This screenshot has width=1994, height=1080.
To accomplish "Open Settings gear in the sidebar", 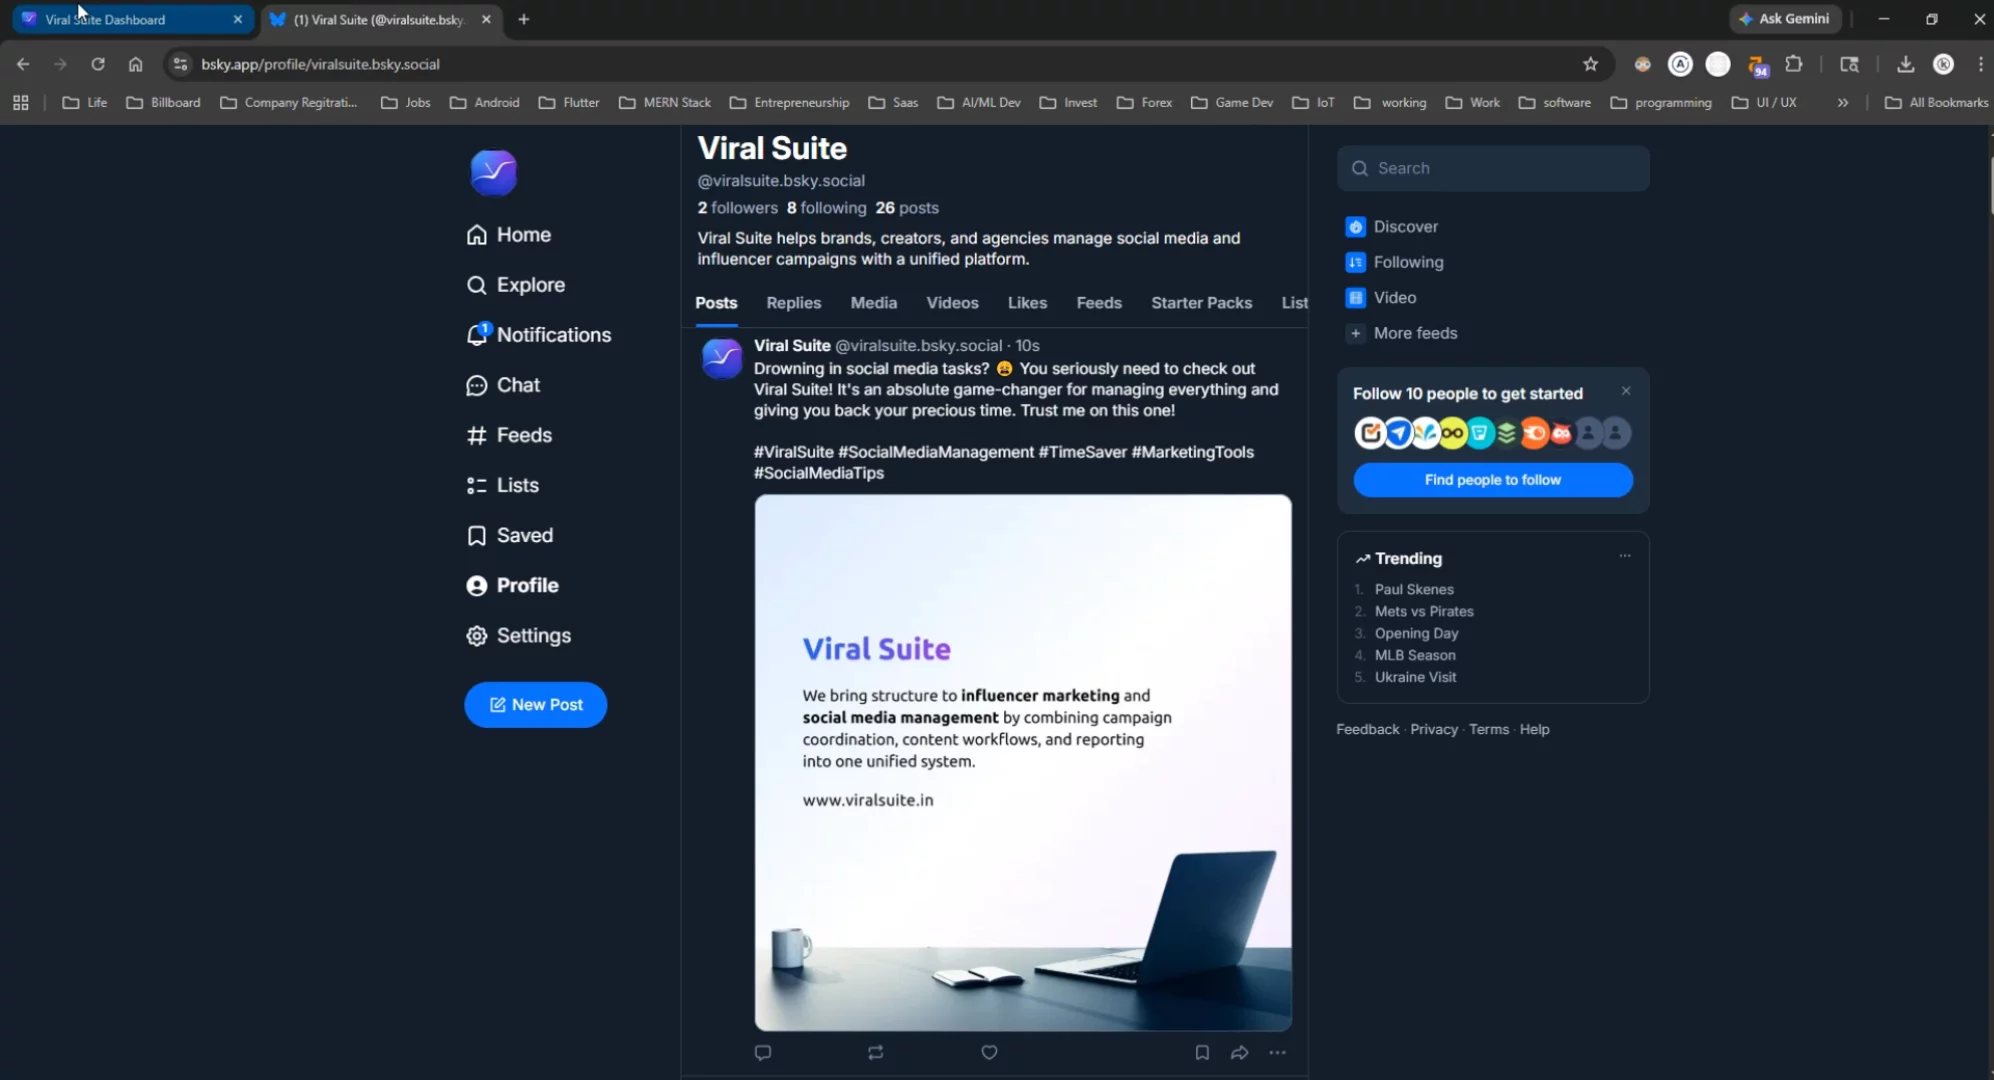I will (x=518, y=636).
